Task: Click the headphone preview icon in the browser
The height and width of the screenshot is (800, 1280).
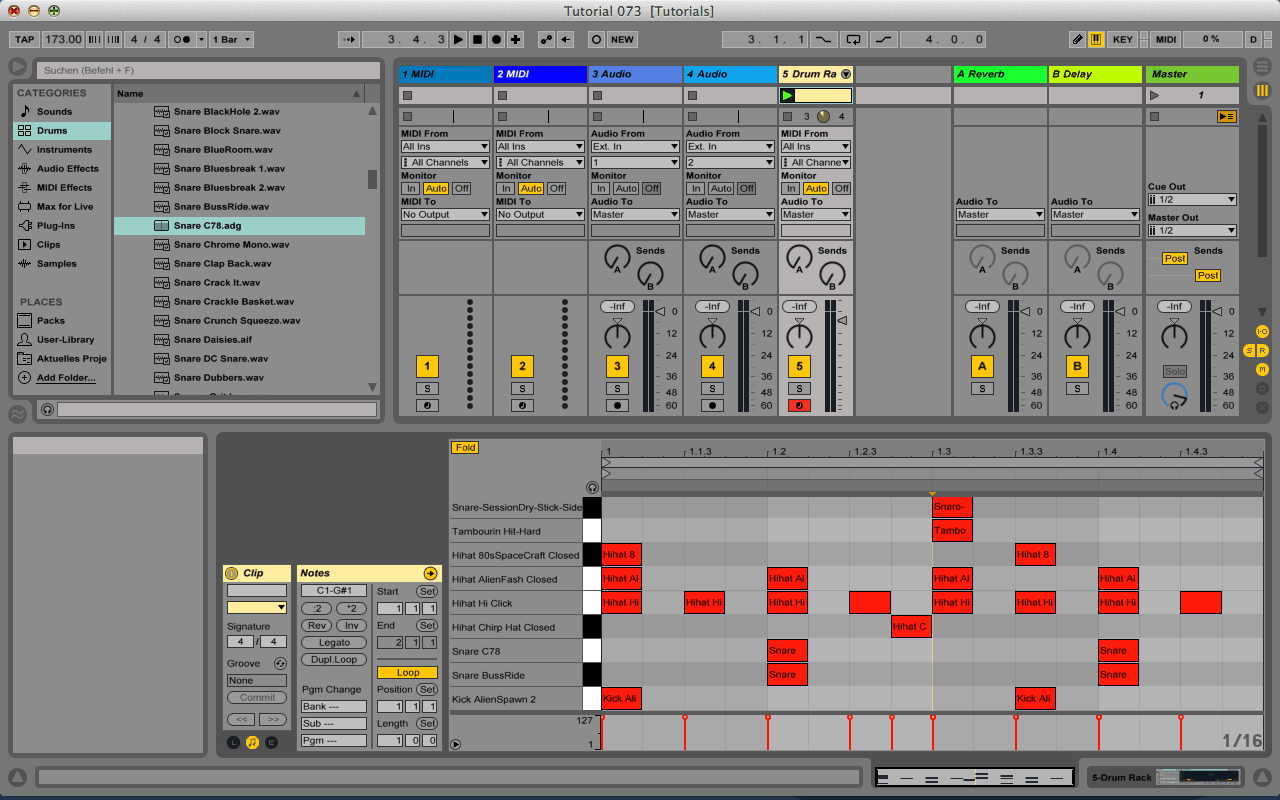Action: [x=47, y=409]
